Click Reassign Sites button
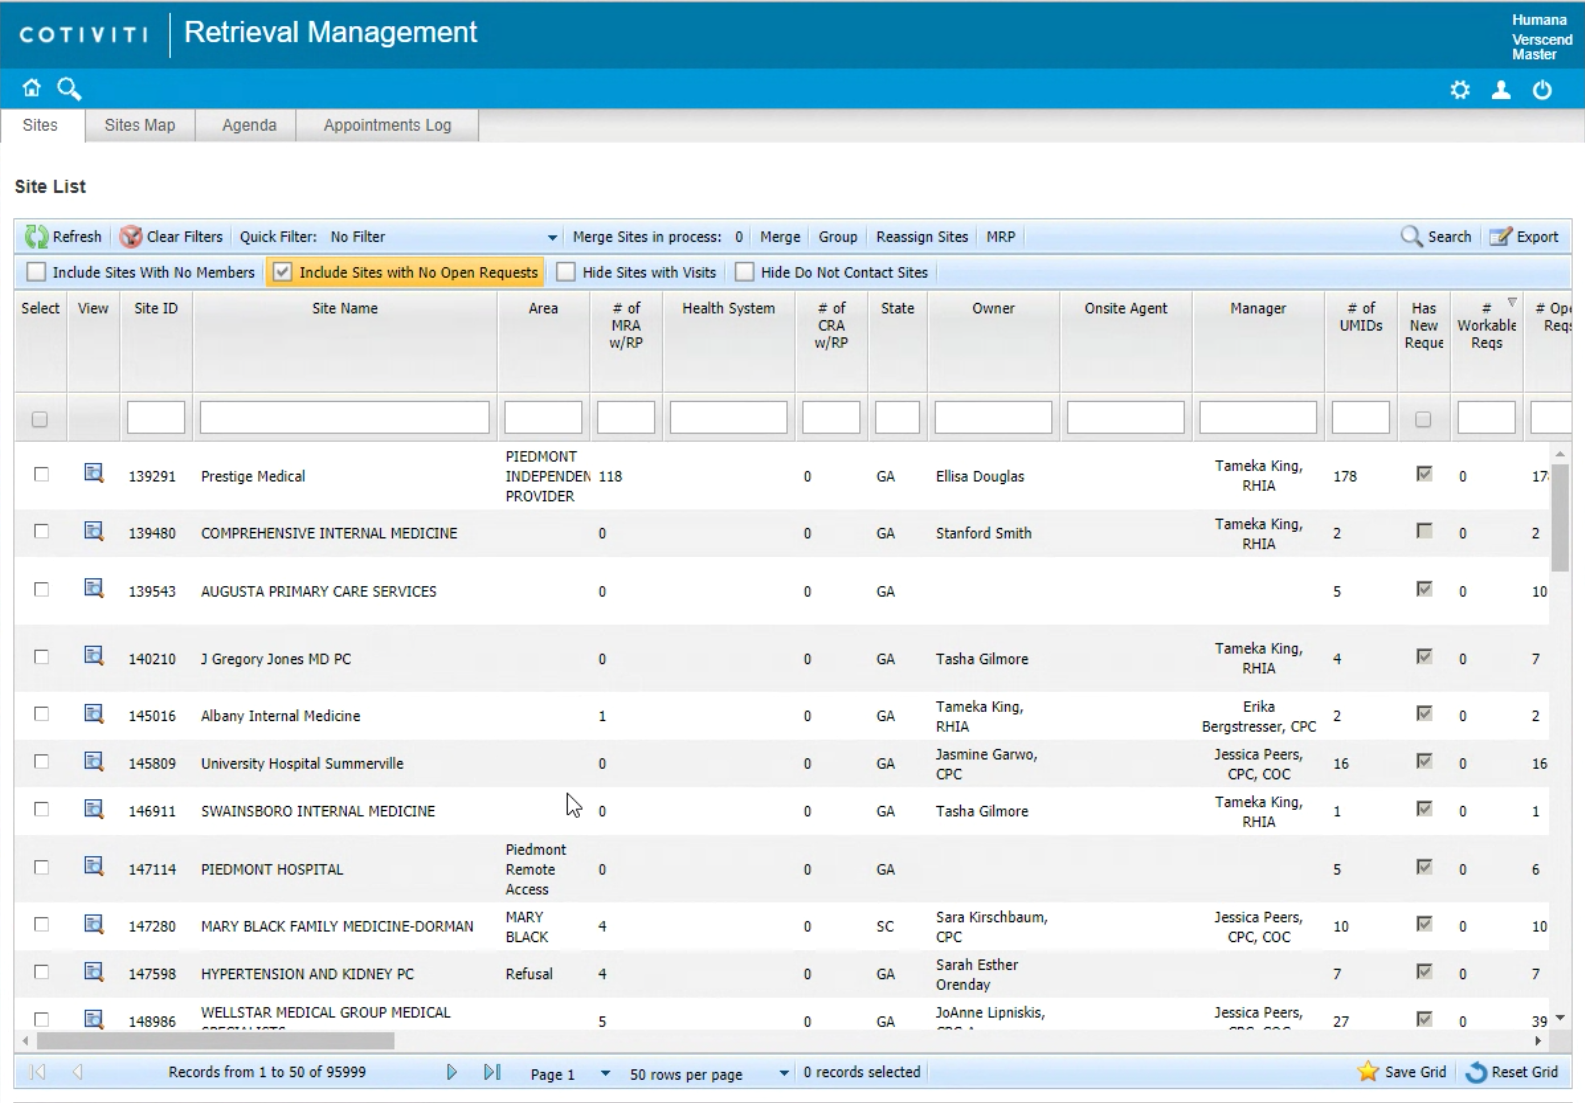 [x=922, y=237]
